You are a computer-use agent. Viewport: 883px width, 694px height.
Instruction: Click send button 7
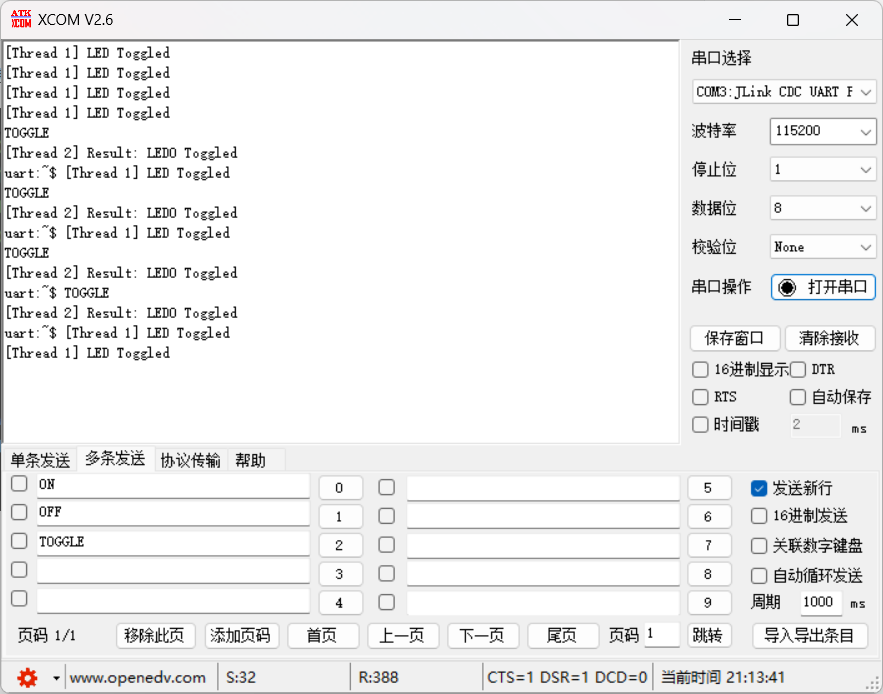pos(709,545)
